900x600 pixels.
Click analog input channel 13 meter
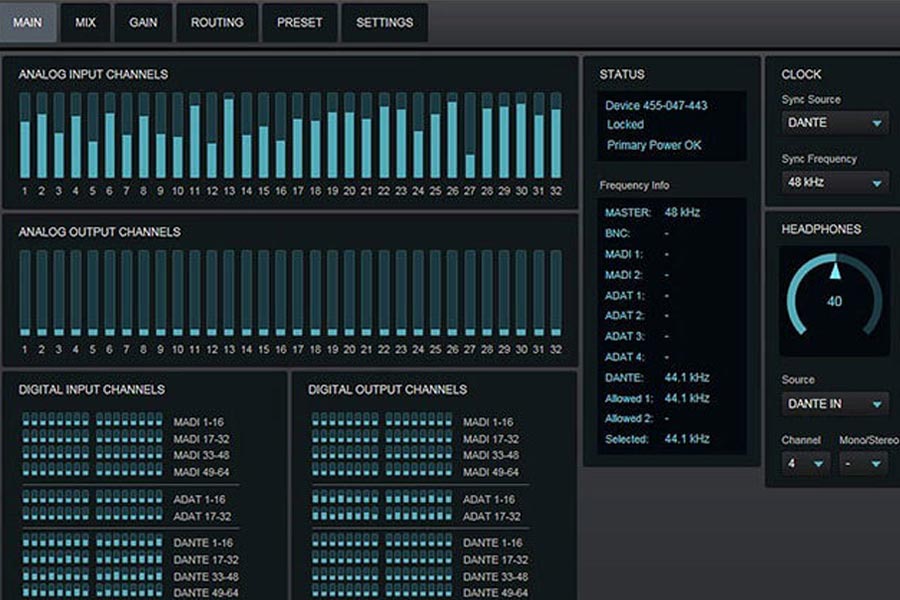(229, 135)
